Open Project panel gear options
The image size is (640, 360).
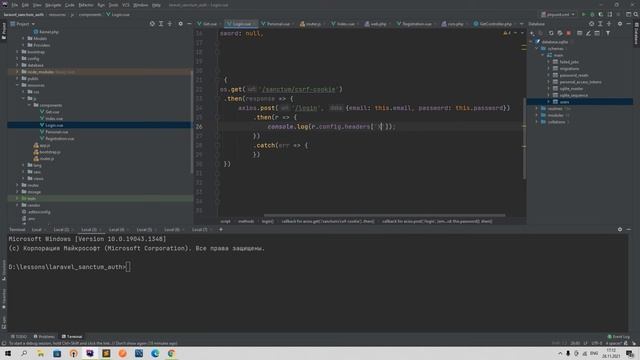pos(180,24)
